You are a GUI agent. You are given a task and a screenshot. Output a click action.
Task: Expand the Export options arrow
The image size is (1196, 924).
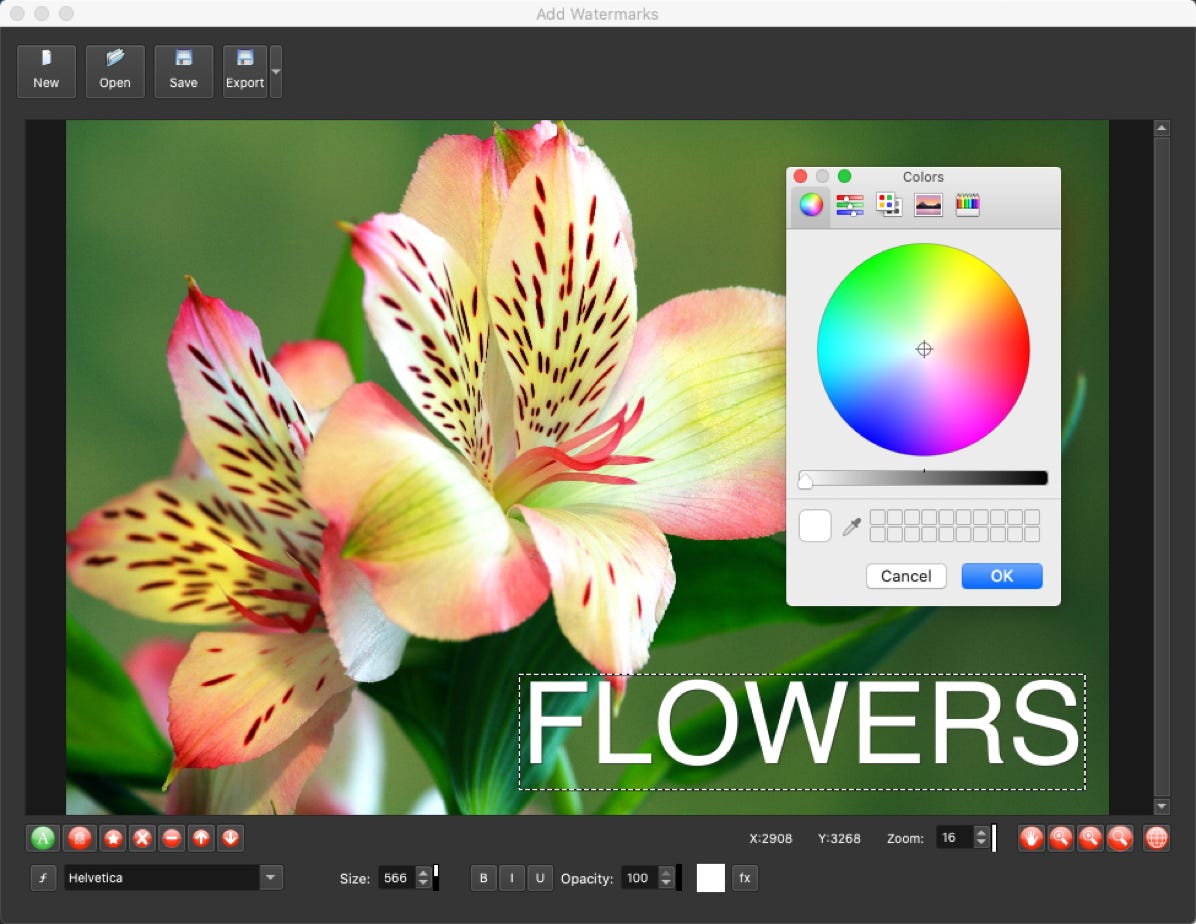(x=276, y=72)
